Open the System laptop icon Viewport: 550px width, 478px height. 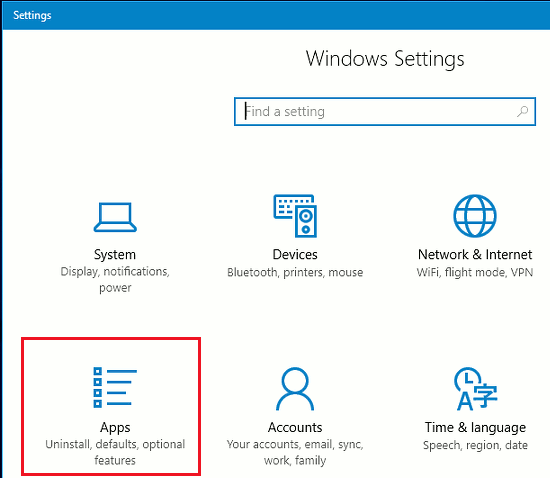tap(115, 217)
